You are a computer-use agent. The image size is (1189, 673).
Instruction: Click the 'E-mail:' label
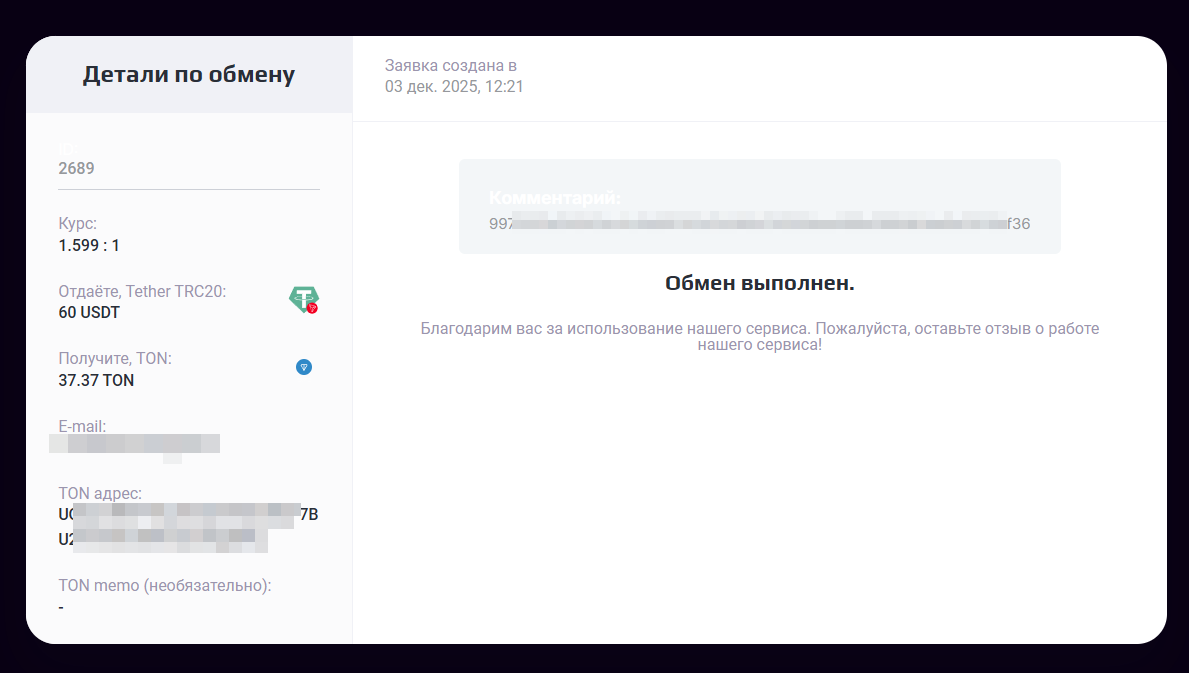(82, 427)
